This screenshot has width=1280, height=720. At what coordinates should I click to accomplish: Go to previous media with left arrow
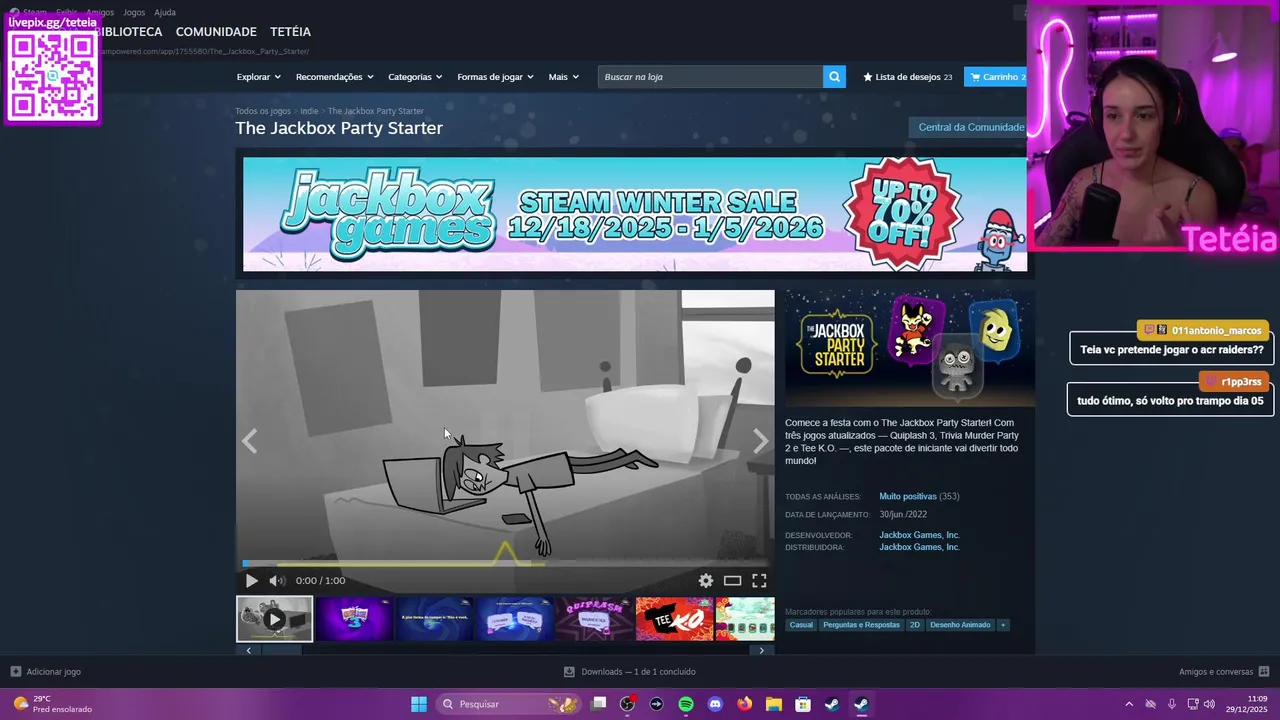coord(250,441)
